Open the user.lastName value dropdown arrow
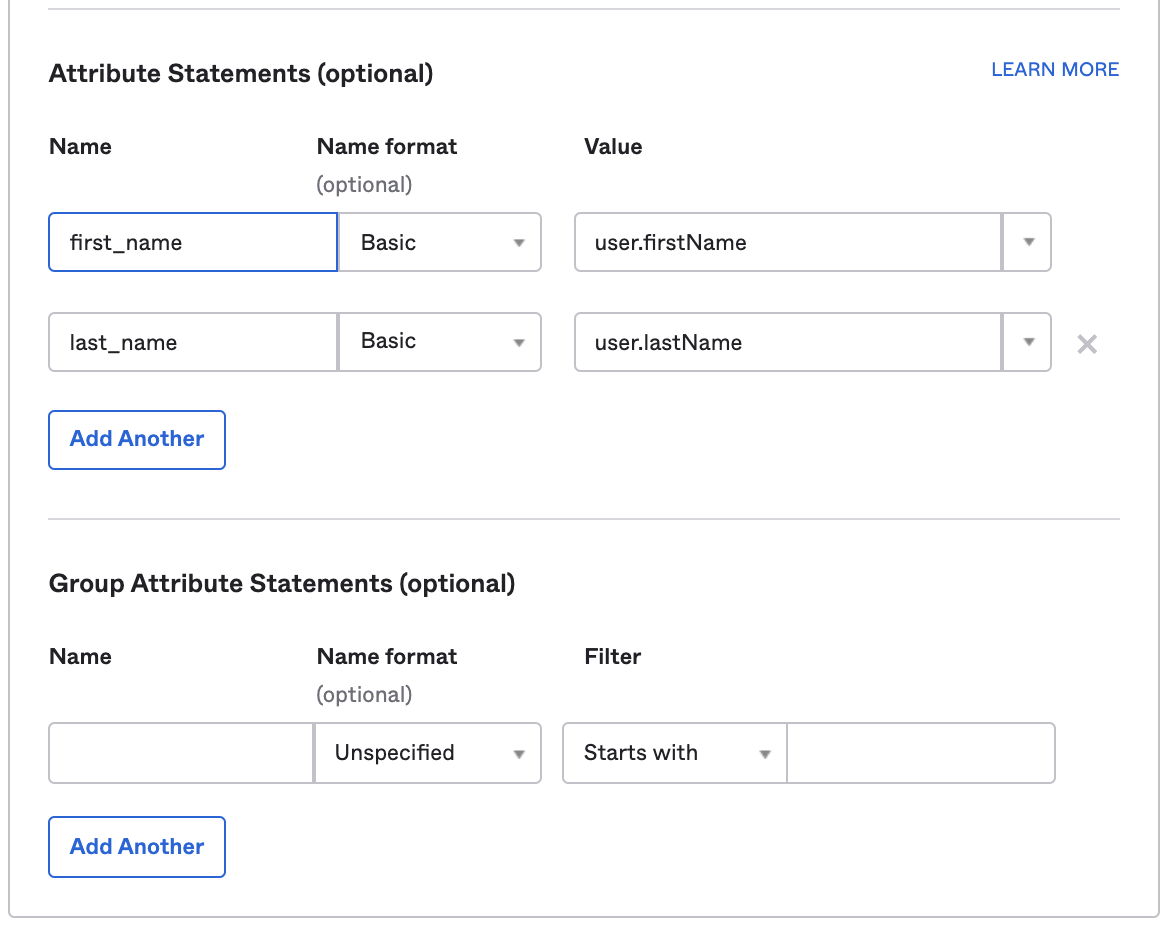Screen dimensions: 1172x926 click(x=1027, y=342)
